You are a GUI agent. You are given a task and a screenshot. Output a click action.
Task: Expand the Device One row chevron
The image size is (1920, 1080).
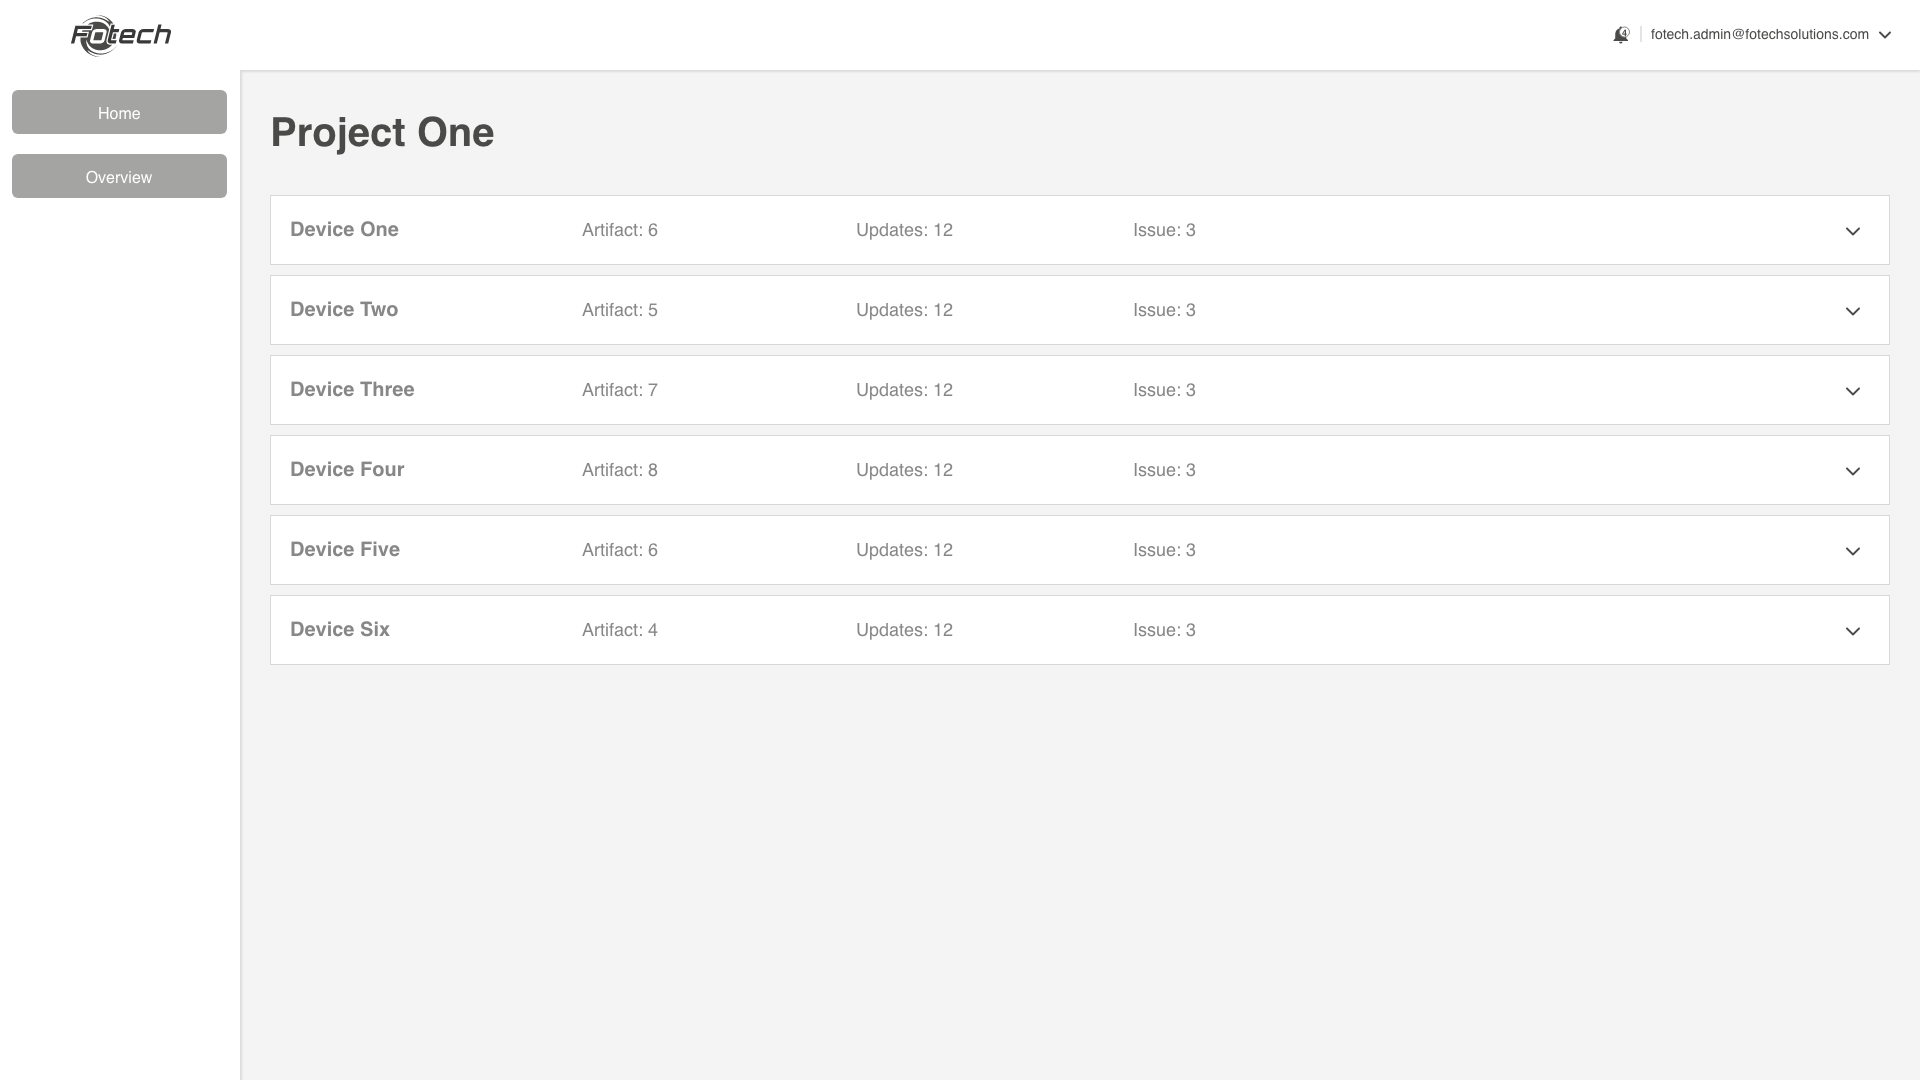1852,231
